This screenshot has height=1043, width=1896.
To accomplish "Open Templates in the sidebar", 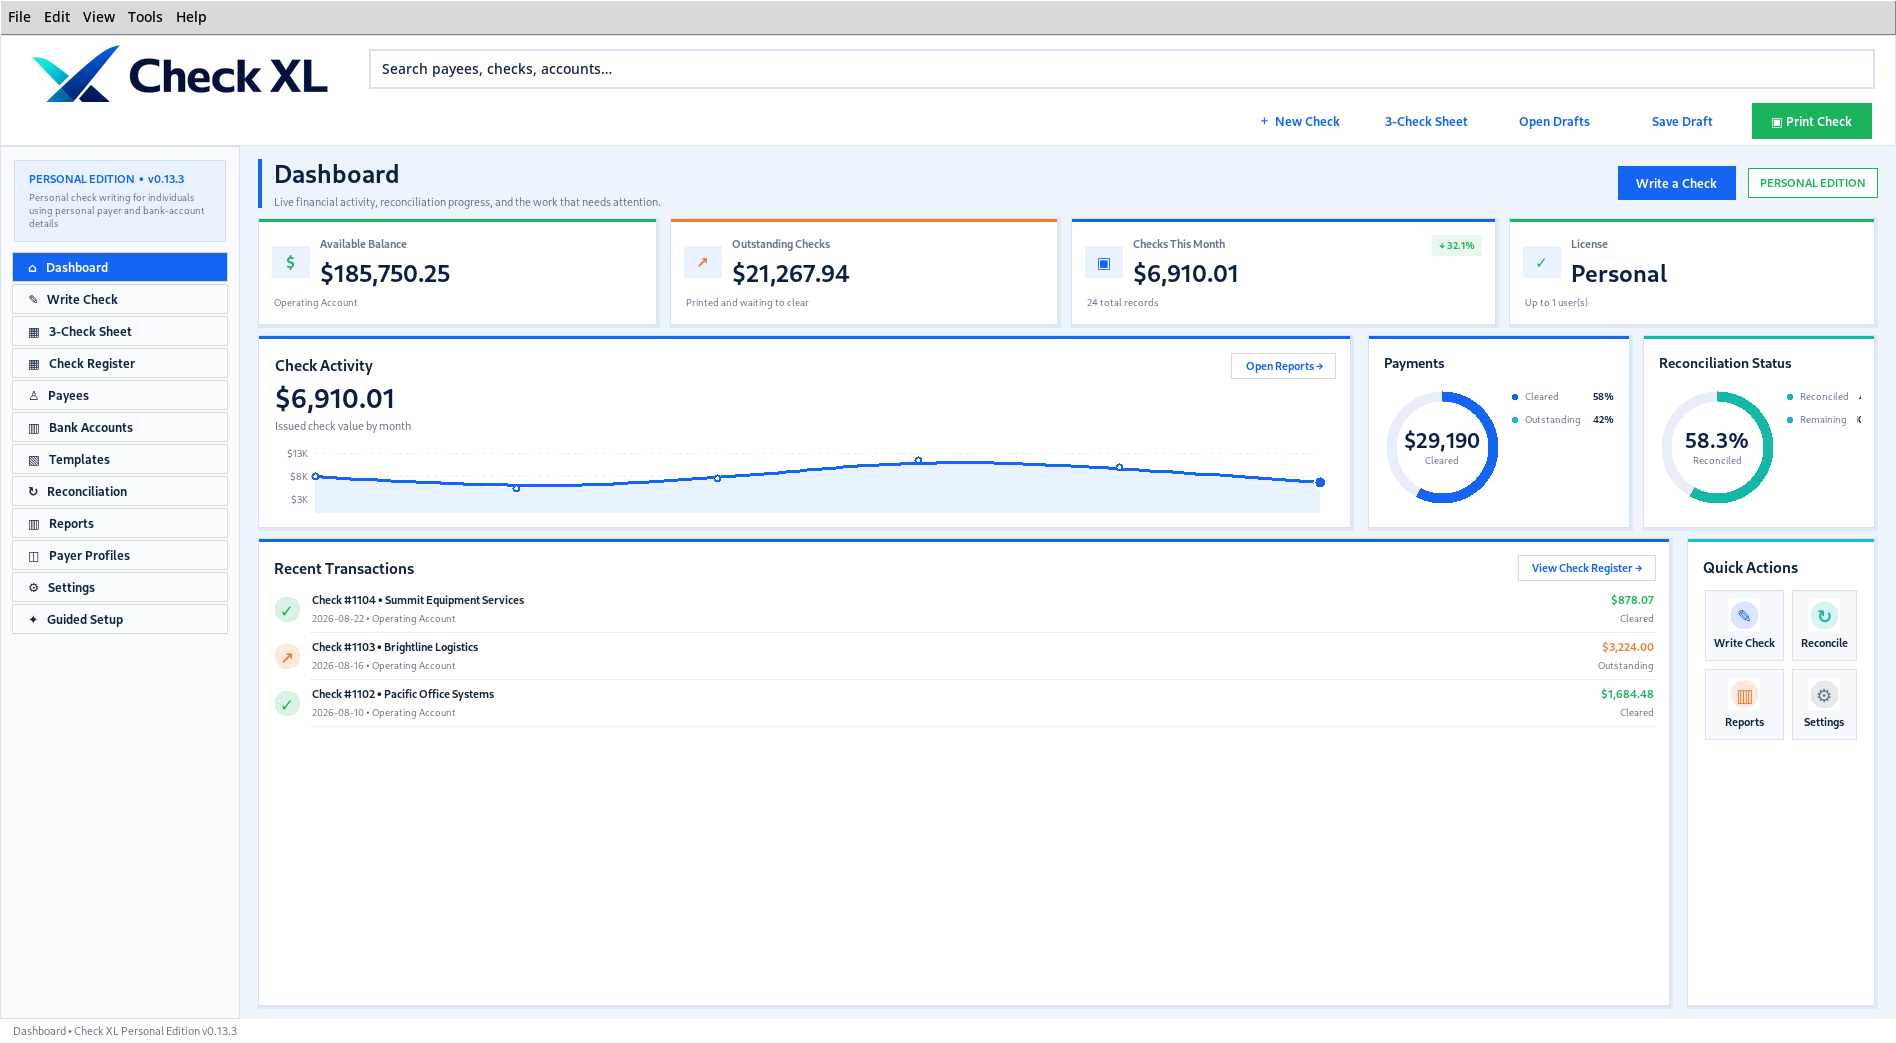I will [120, 459].
